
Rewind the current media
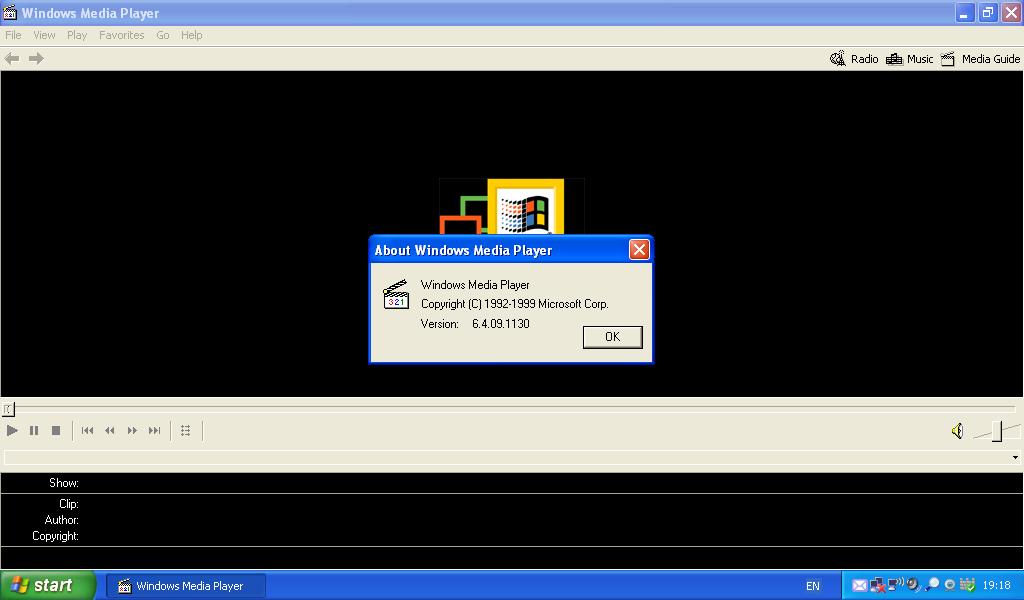(x=110, y=430)
